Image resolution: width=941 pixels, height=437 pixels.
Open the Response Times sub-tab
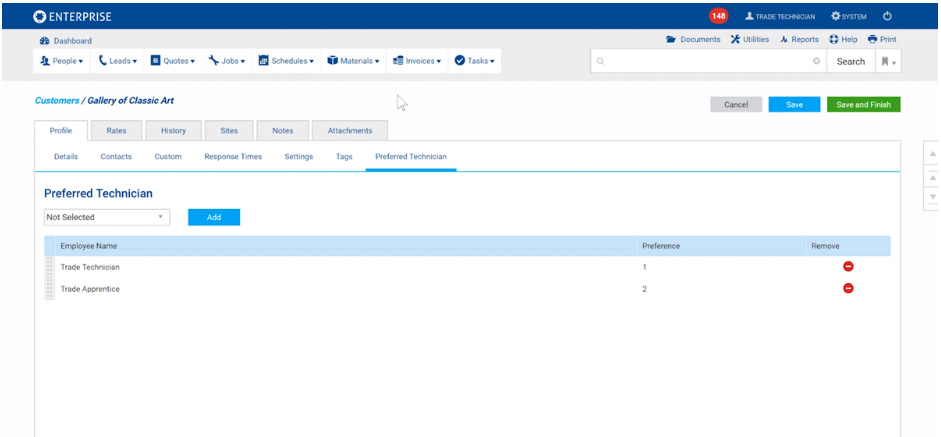pyautogui.click(x=233, y=157)
